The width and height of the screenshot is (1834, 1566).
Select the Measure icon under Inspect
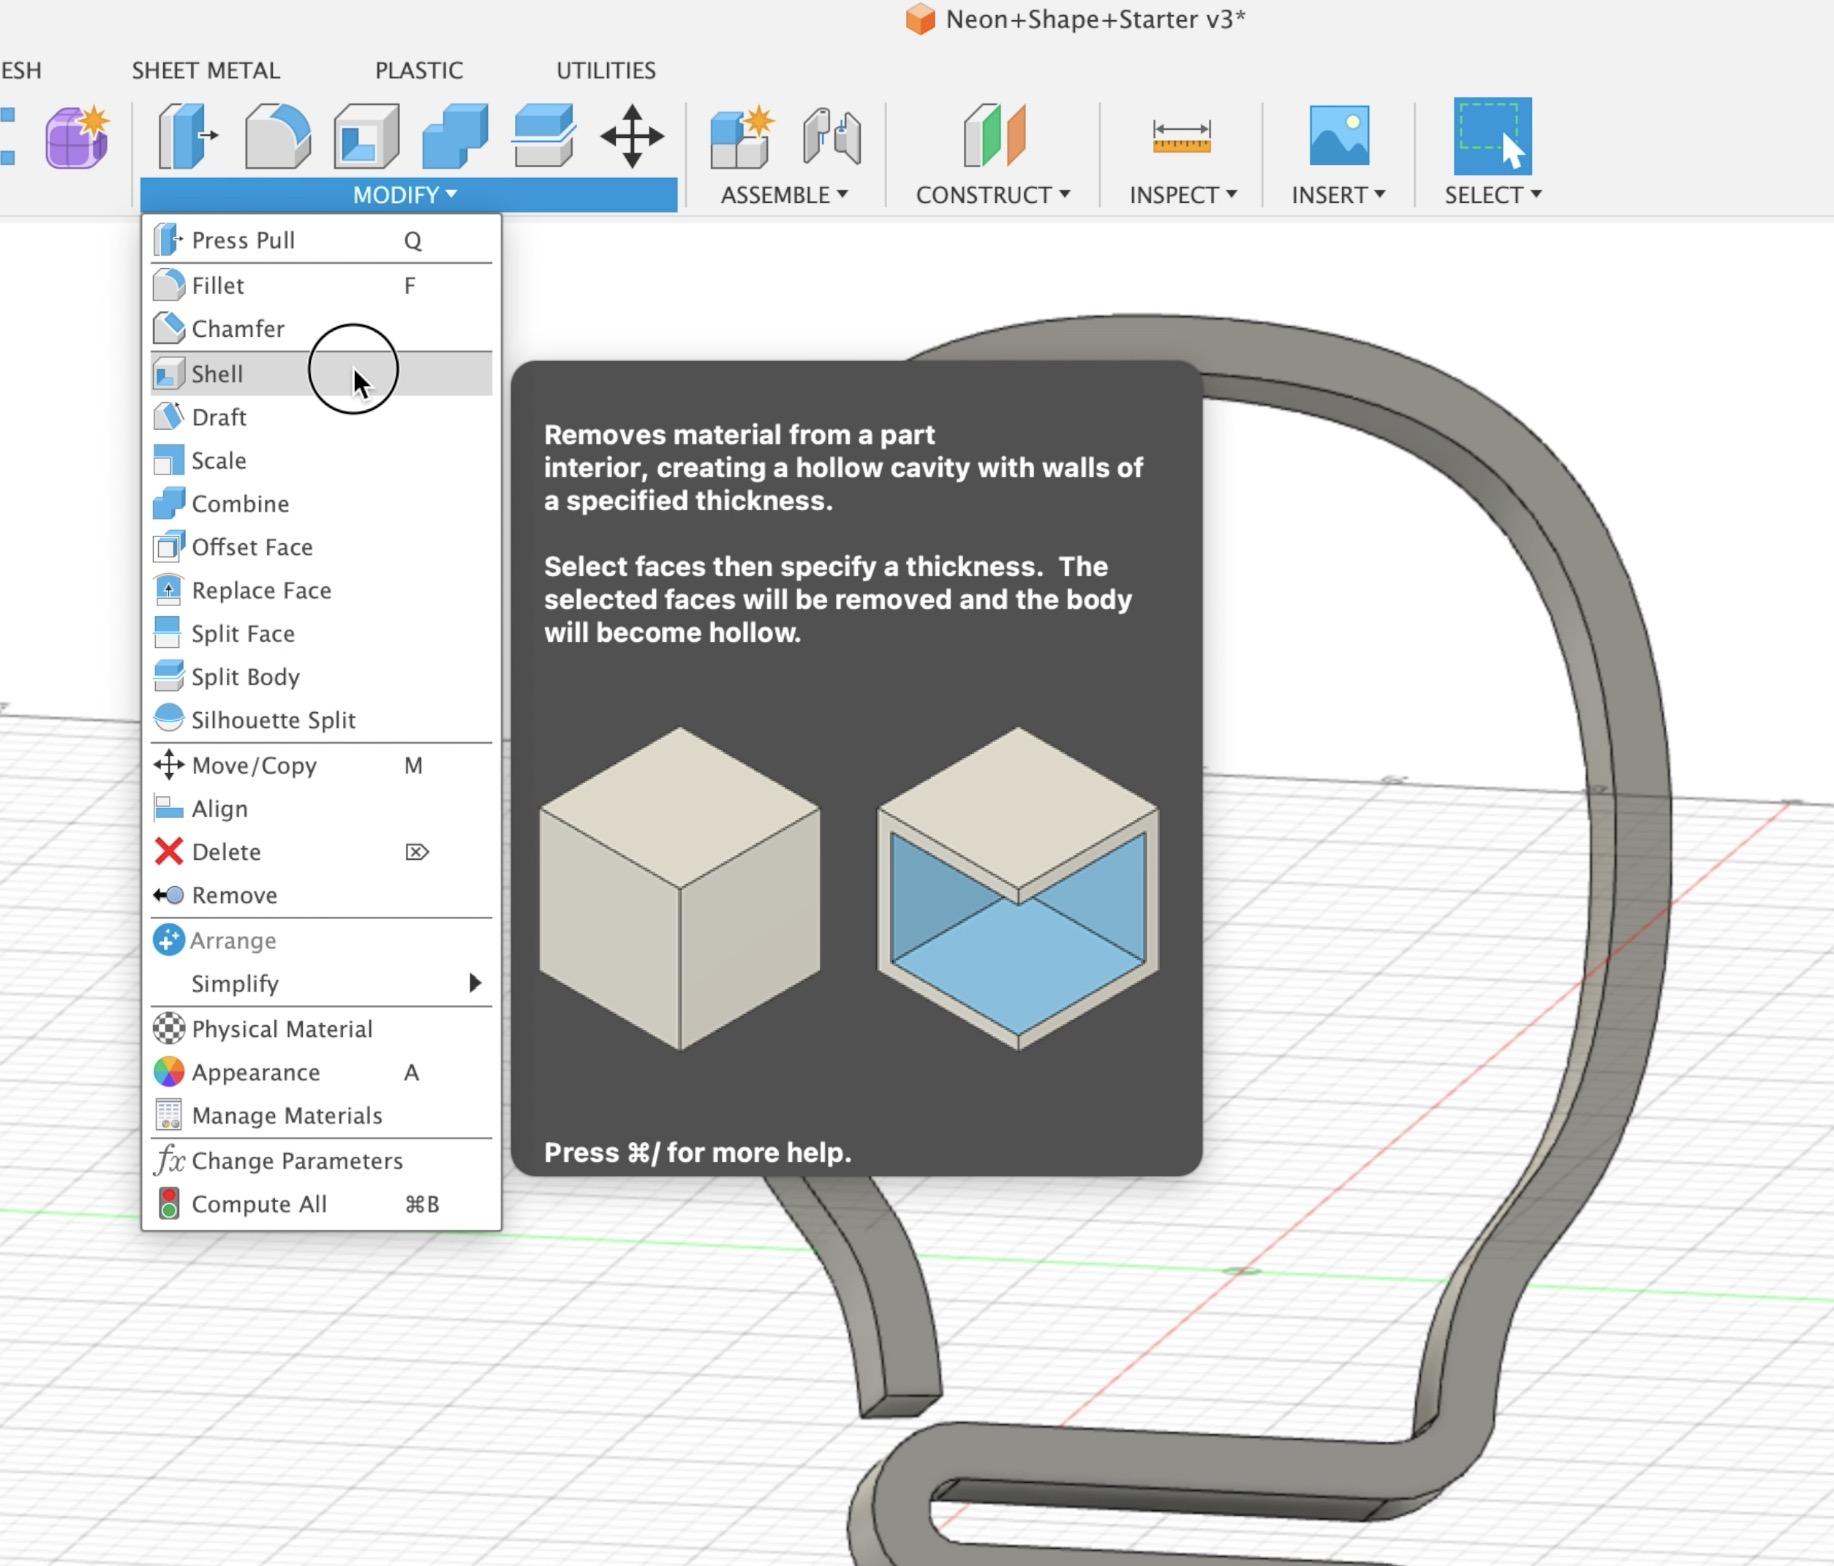pos(1182,137)
